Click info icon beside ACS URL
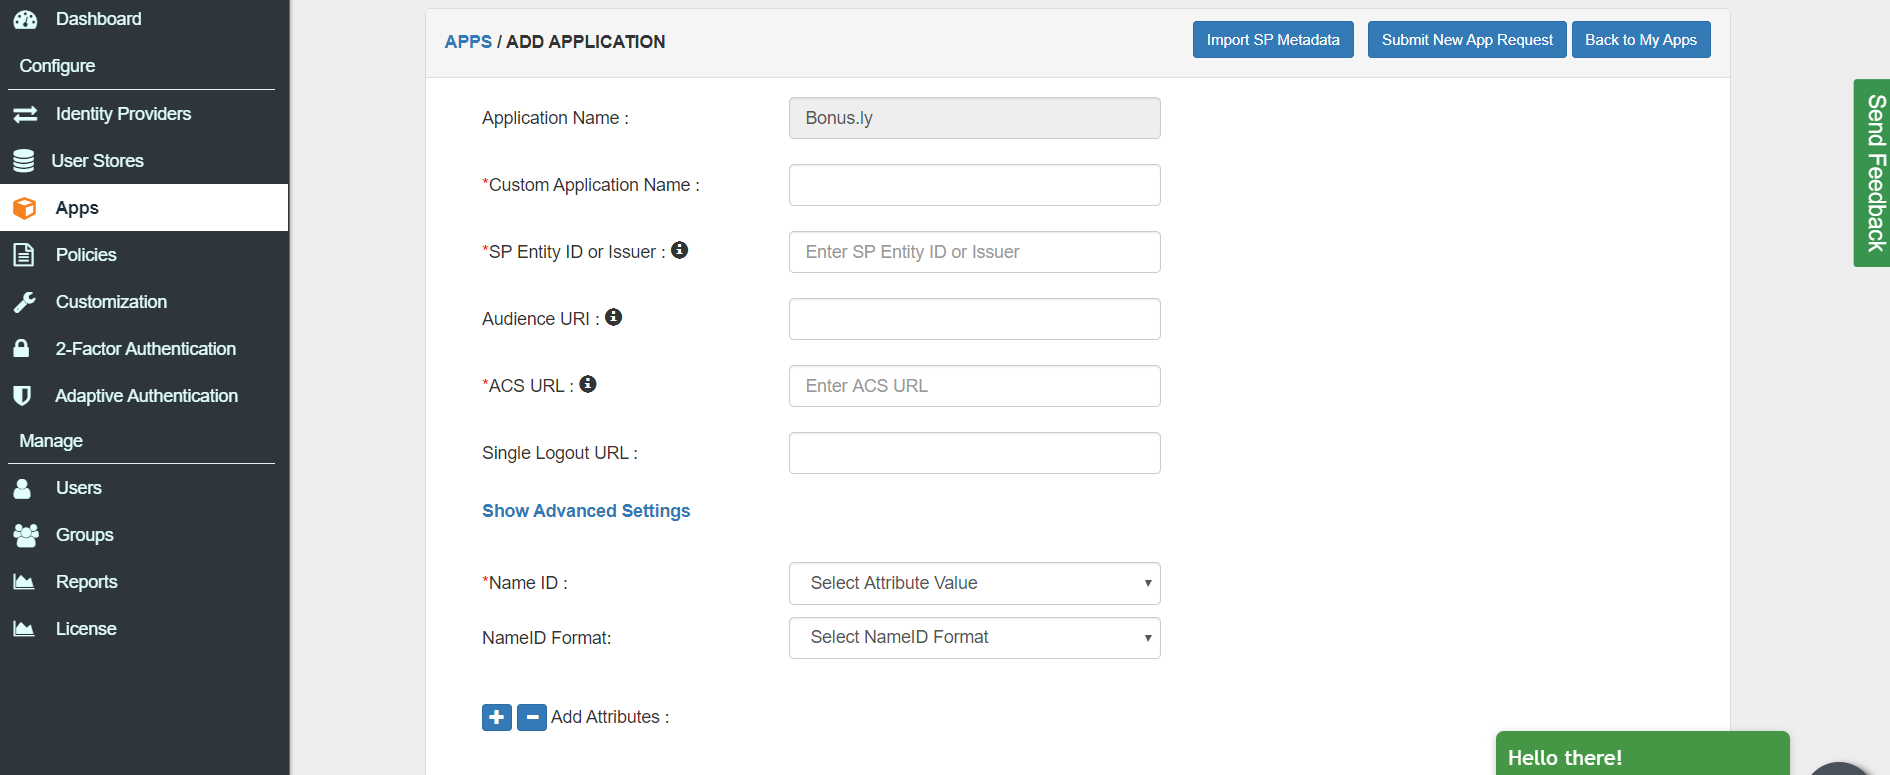 pyautogui.click(x=588, y=384)
